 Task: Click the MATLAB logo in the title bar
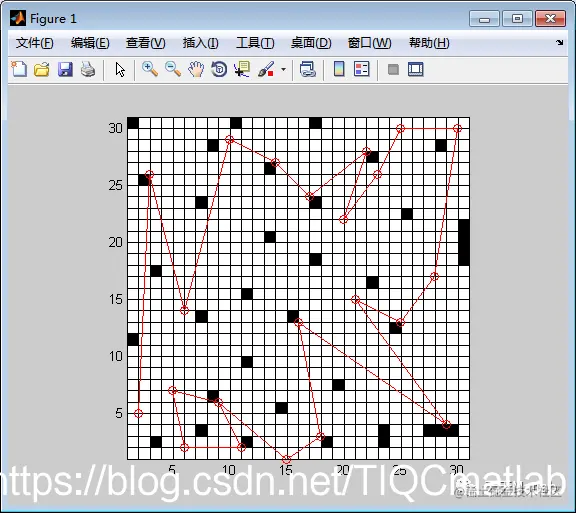18,18
